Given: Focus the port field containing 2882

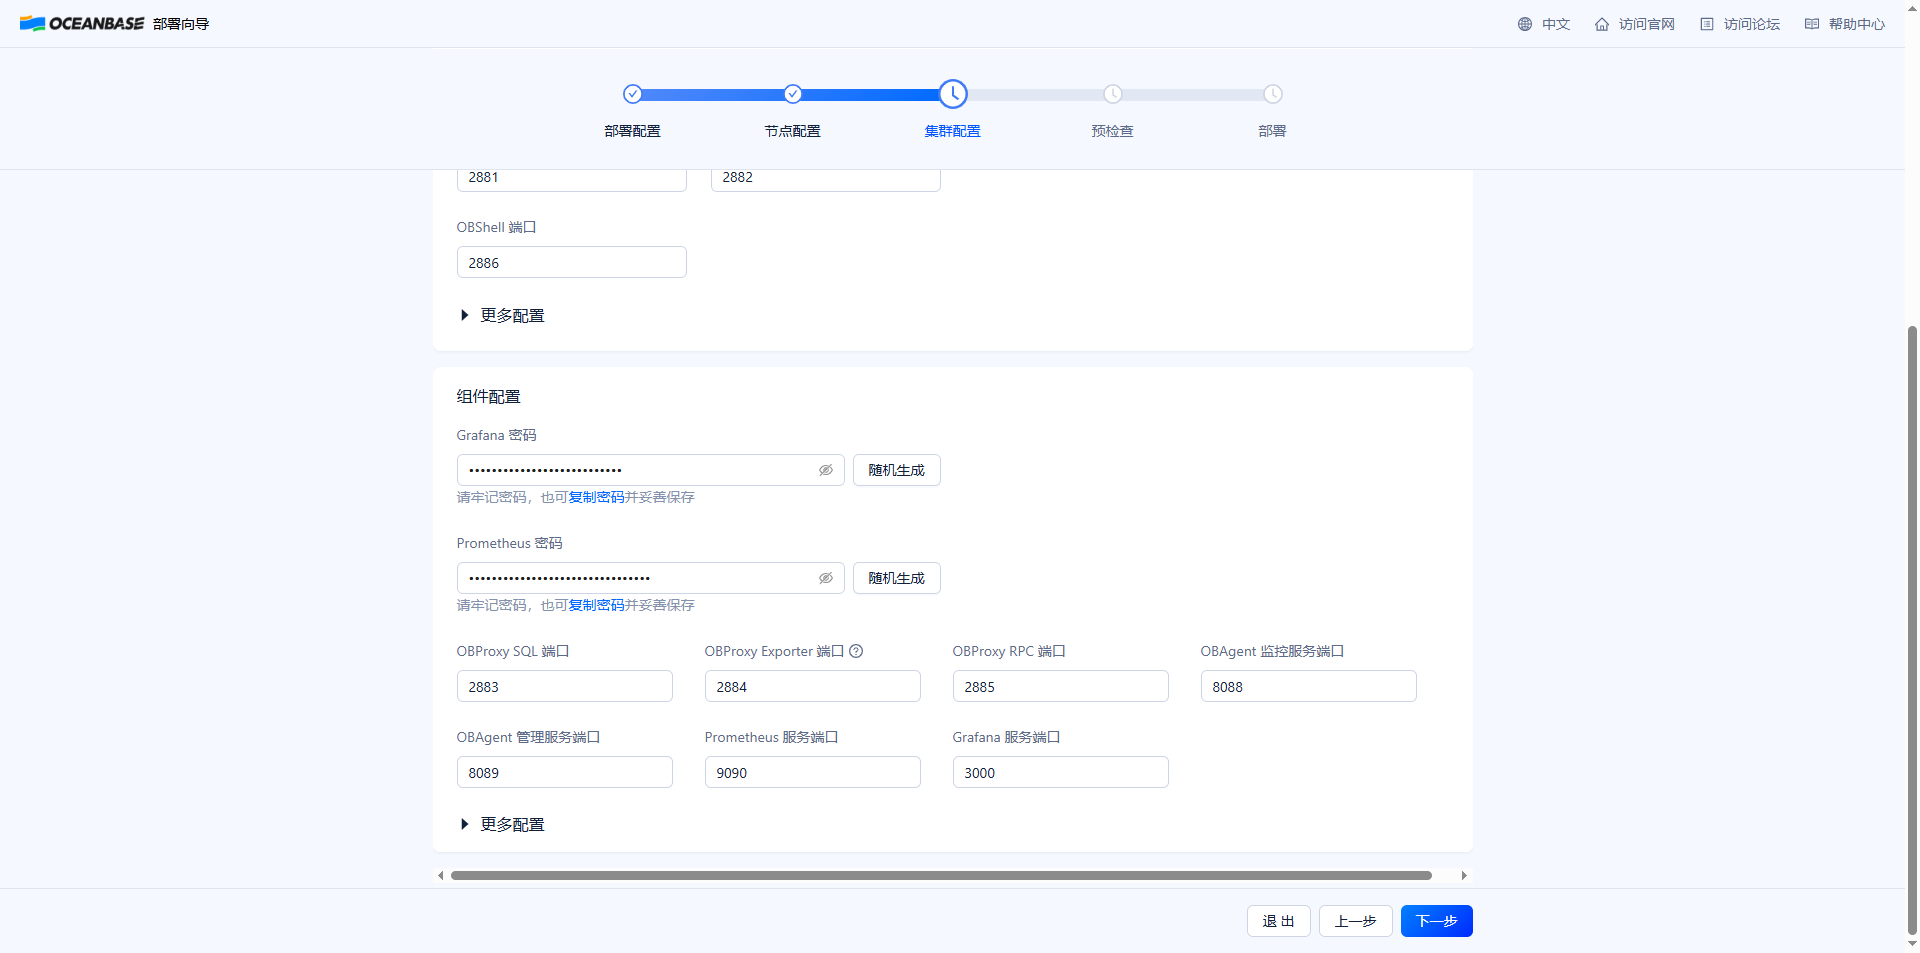Looking at the screenshot, I should click(826, 178).
